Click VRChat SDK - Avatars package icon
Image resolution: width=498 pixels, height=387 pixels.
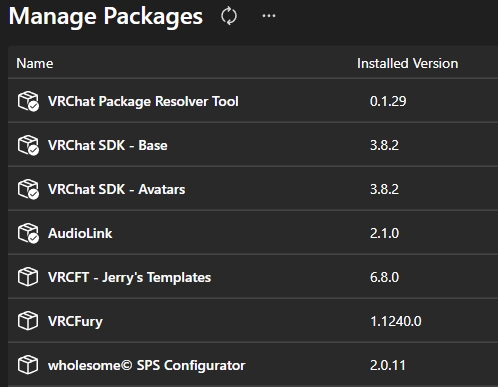(x=28, y=189)
